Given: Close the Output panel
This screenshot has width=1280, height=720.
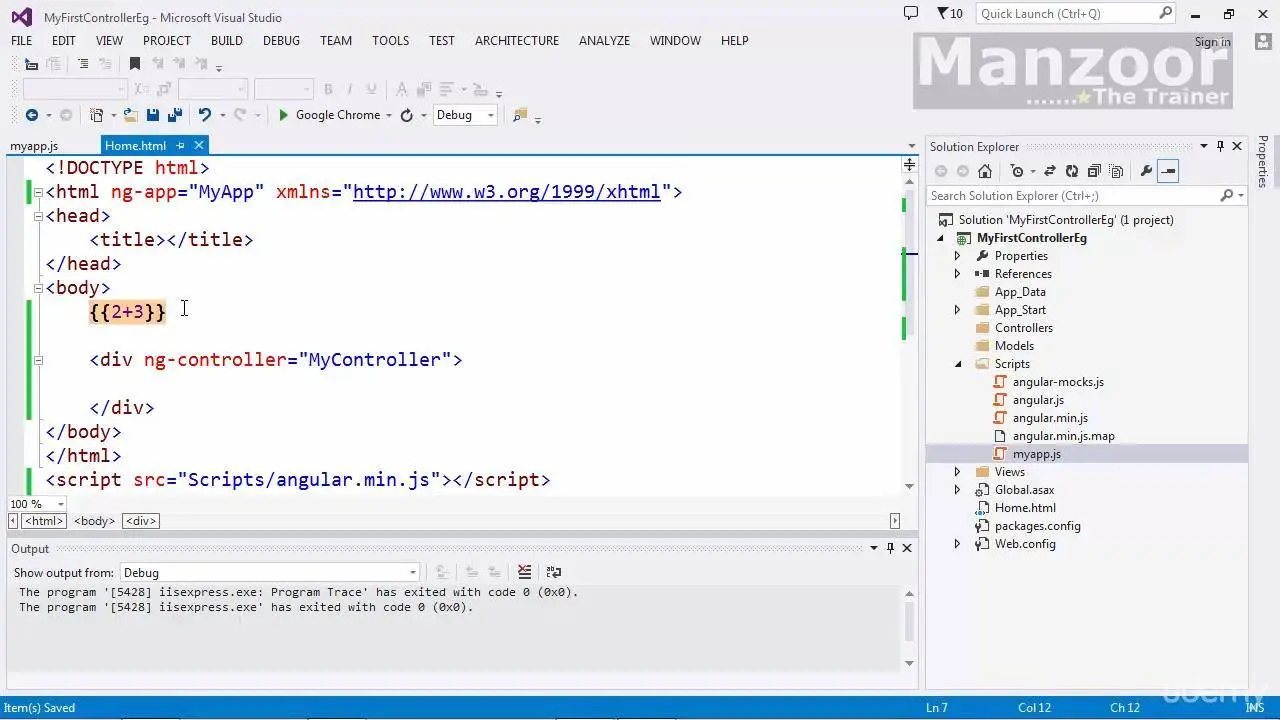Looking at the screenshot, I should [x=907, y=548].
